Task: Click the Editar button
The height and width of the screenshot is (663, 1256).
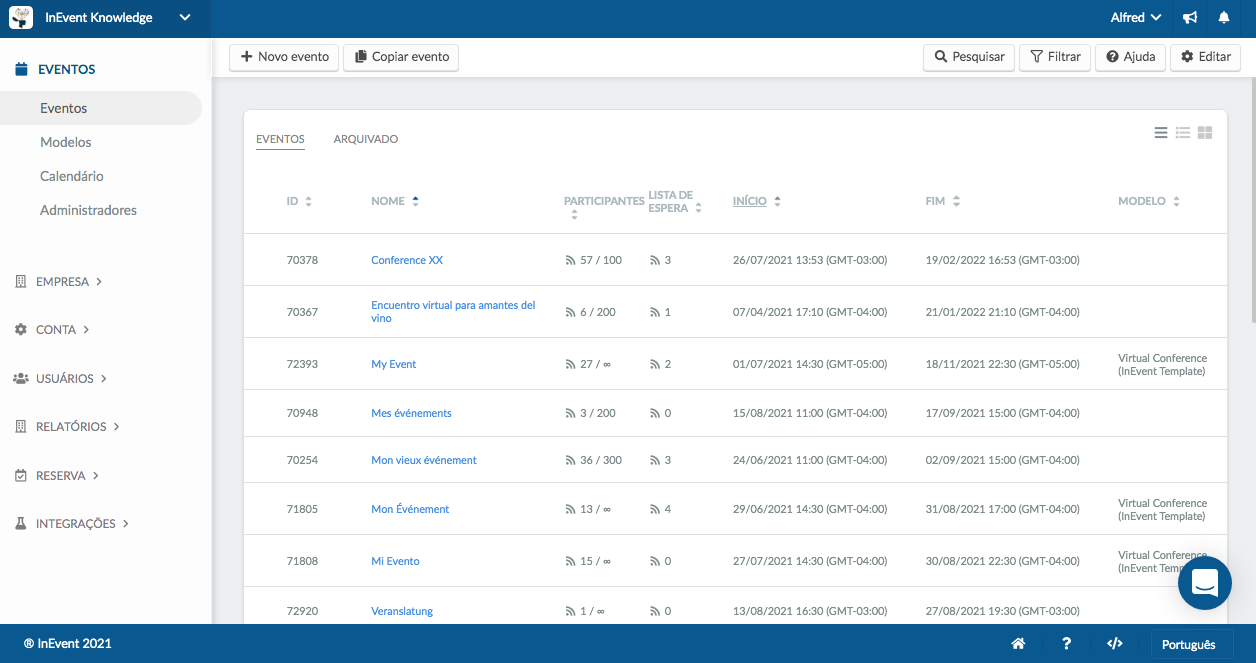Action: [1206, 57]
